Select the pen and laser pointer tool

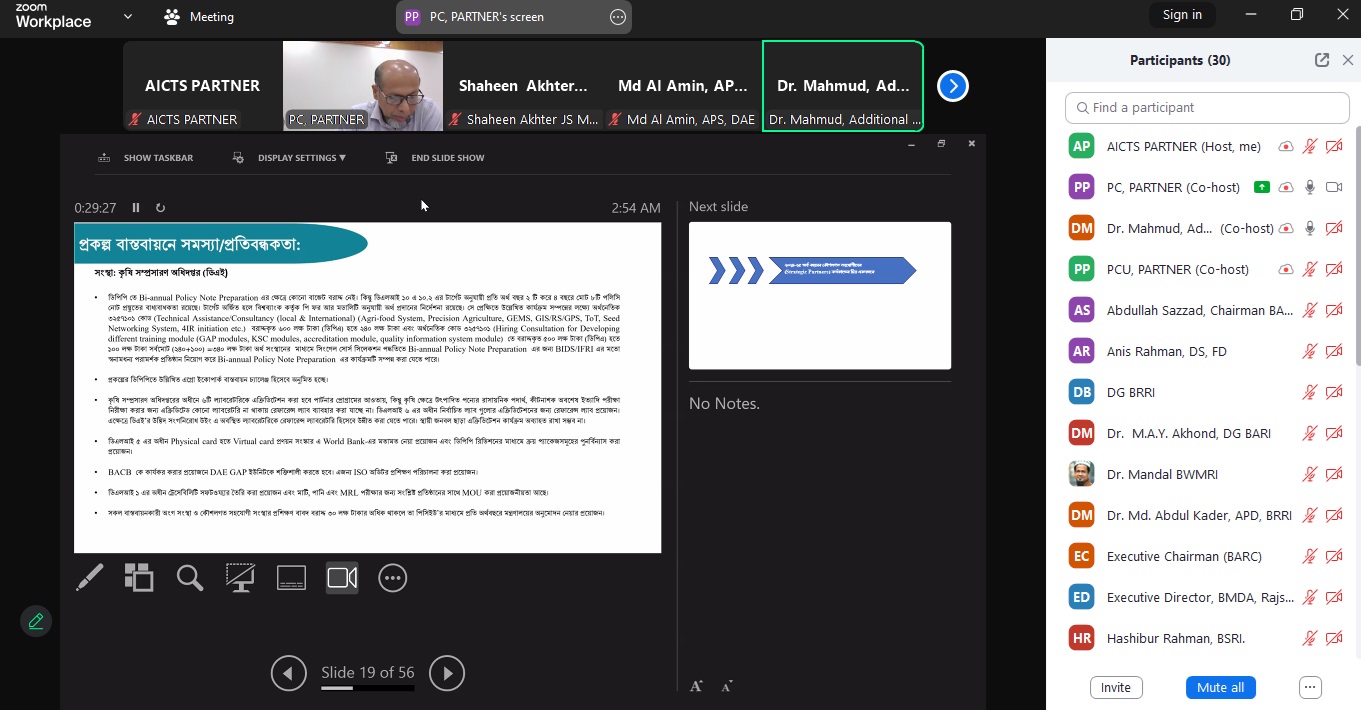click(90, 577)
